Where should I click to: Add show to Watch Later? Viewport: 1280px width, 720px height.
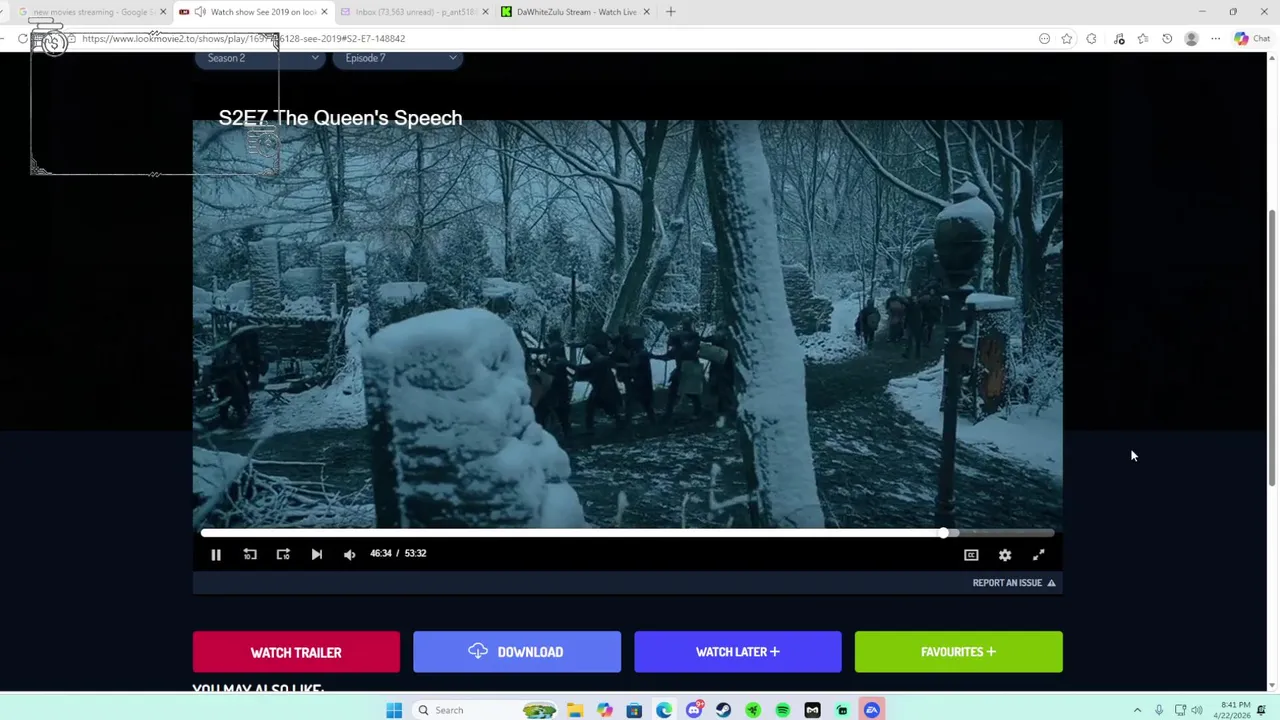tap(738, 652)
